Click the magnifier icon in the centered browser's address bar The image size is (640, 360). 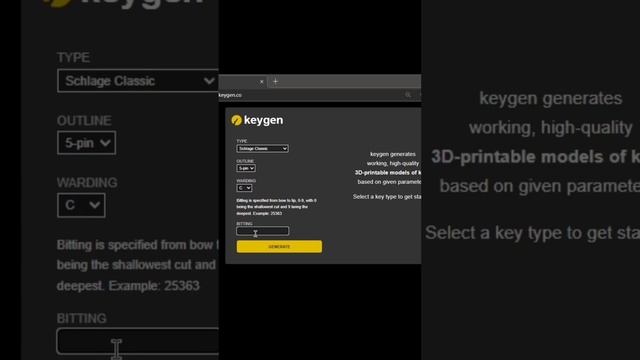pyautogui.click(x=408, y=95)
